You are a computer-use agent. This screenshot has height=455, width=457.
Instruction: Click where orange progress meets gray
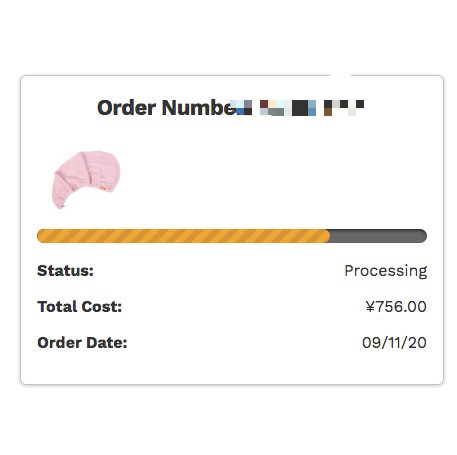pos(330,236)
